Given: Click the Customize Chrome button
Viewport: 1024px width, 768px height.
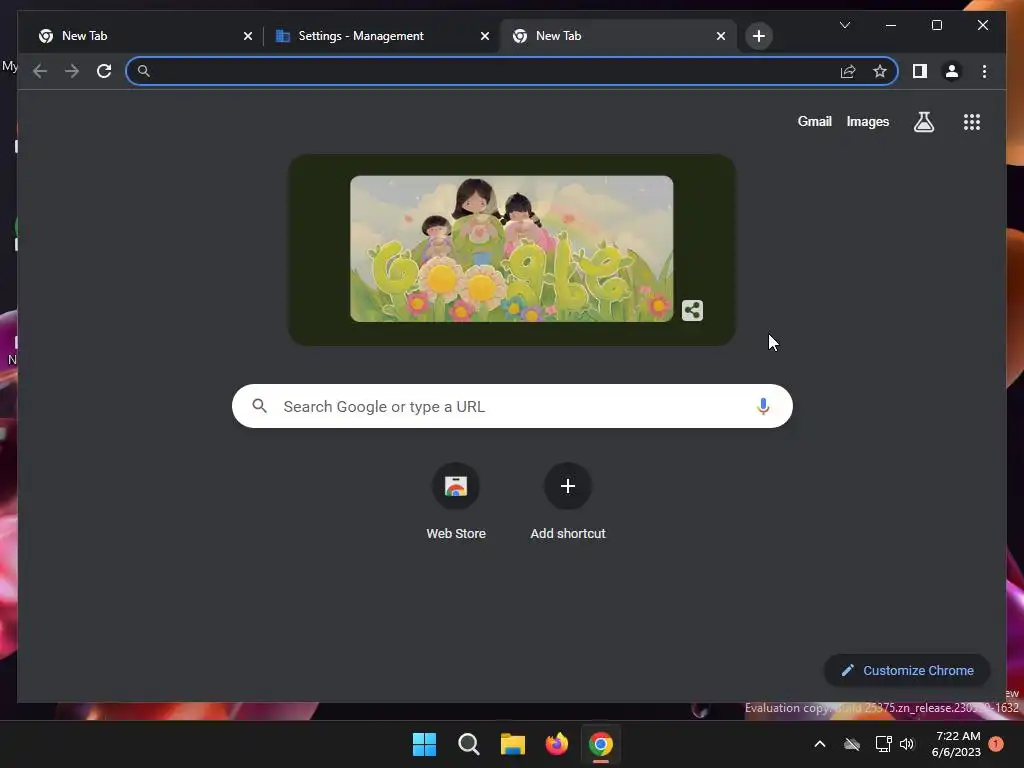Looking at the screenshot, I should coord(907,670).
